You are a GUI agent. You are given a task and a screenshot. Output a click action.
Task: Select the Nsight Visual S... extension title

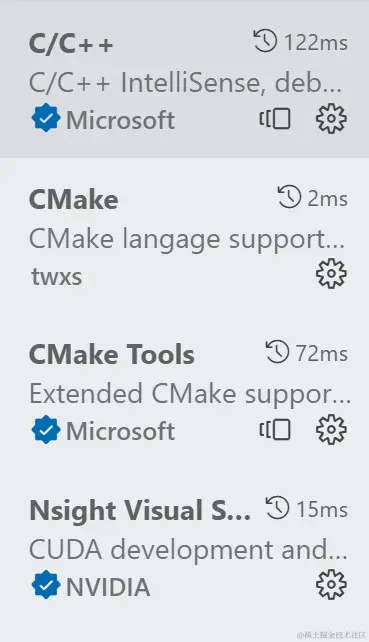[x=140, y=511]
